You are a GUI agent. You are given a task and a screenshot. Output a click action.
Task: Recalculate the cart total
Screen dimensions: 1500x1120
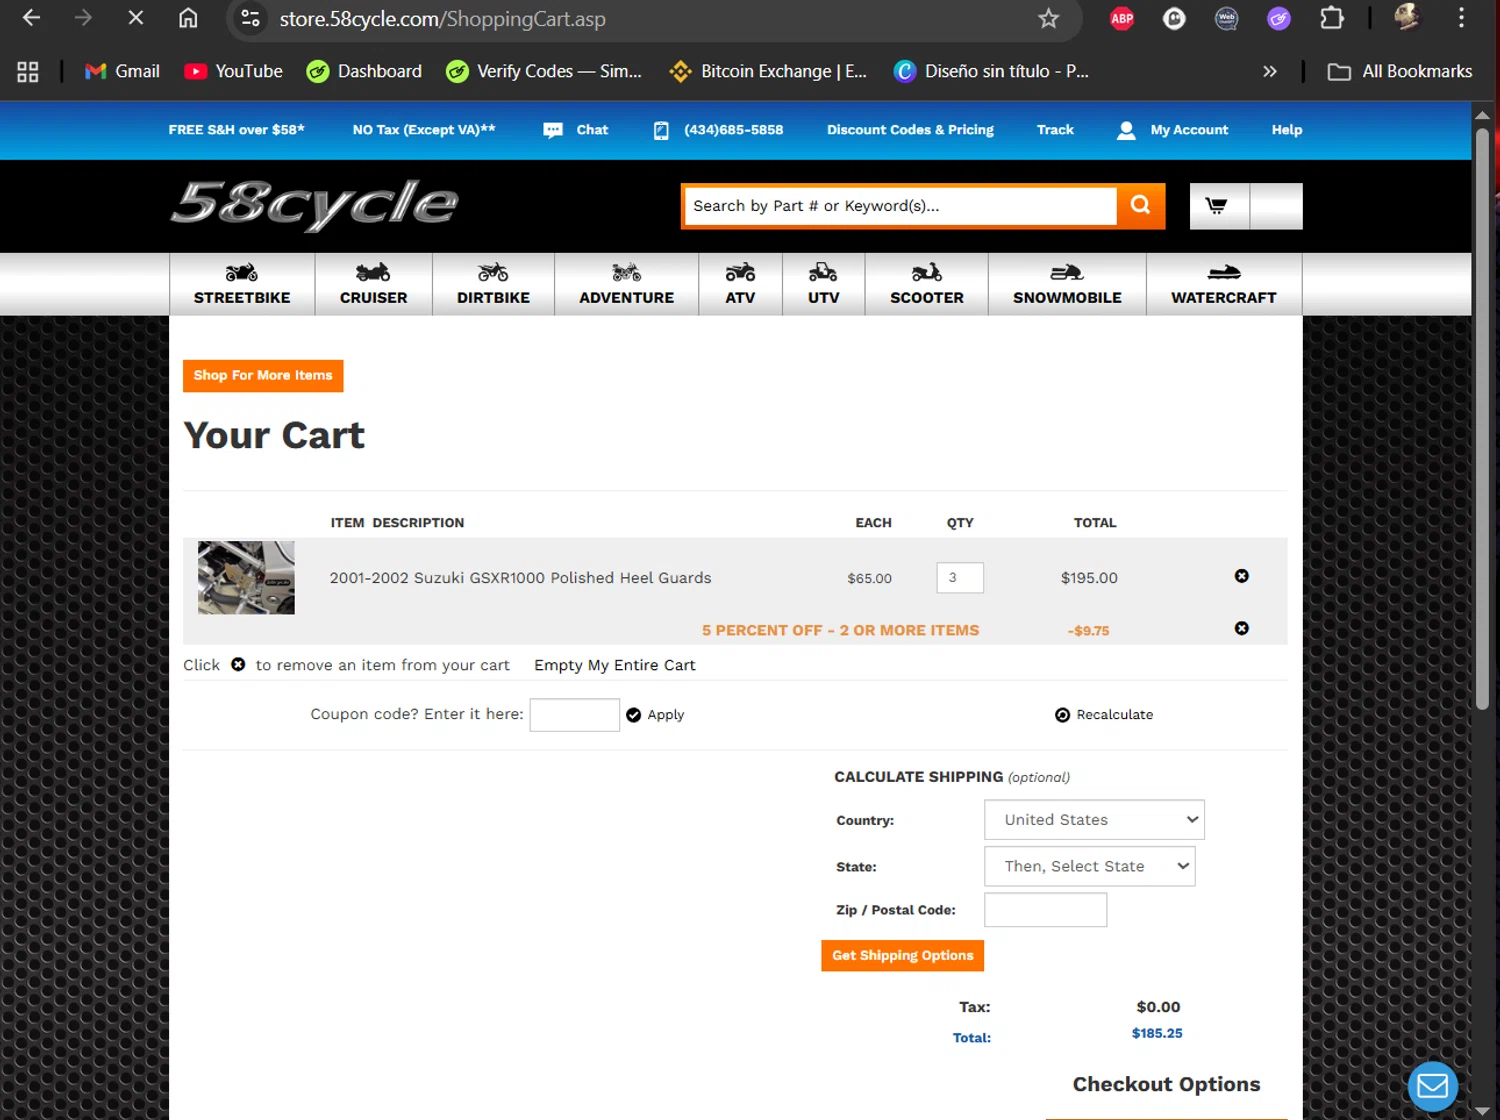point(1104,715)
